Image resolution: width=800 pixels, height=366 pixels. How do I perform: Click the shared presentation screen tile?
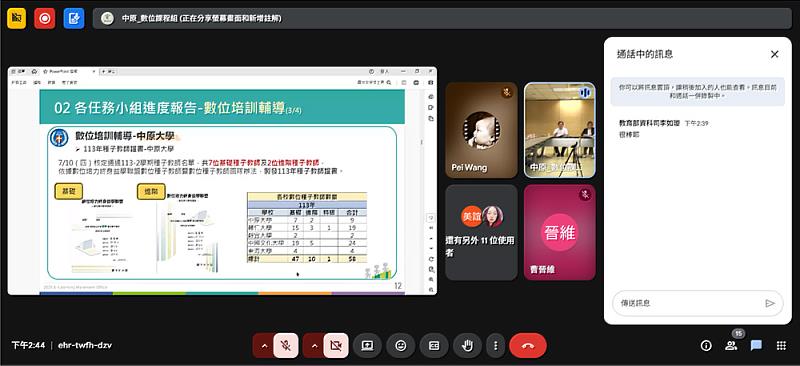click(x=222, y=180)
